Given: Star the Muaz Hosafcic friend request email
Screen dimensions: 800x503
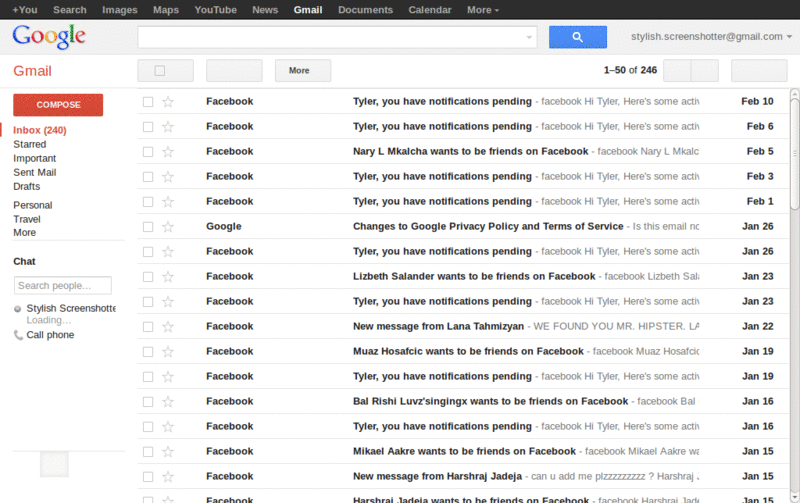Looking at the screenshot, I should pyautogui.click(x=168, y=351).
